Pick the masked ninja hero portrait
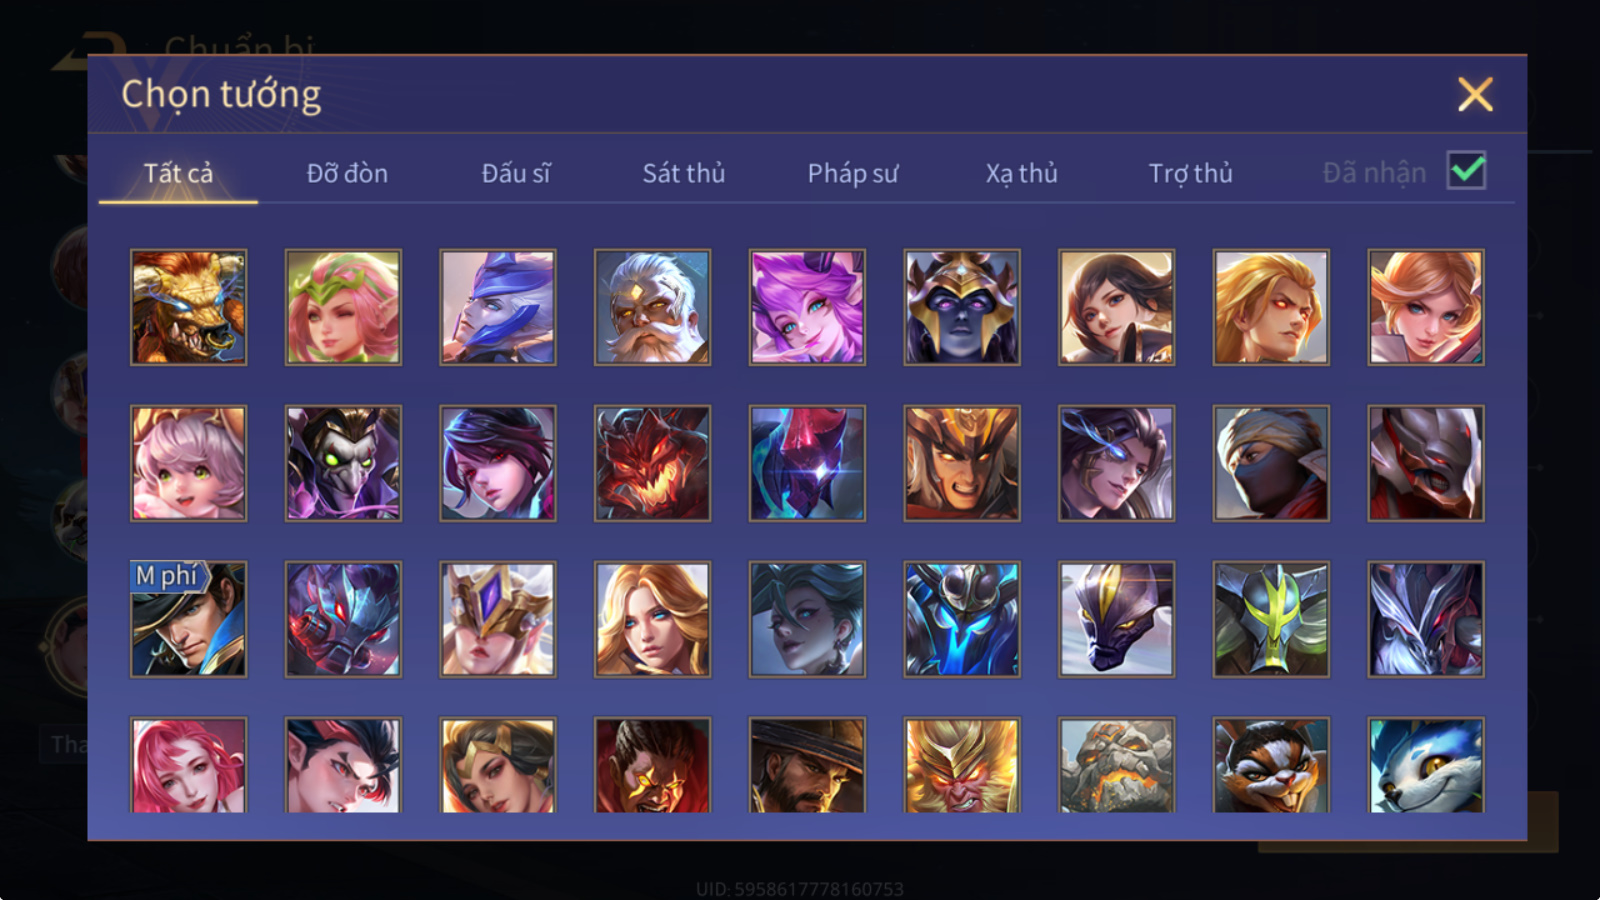The image size is (1600, 900). [1271, 463]
